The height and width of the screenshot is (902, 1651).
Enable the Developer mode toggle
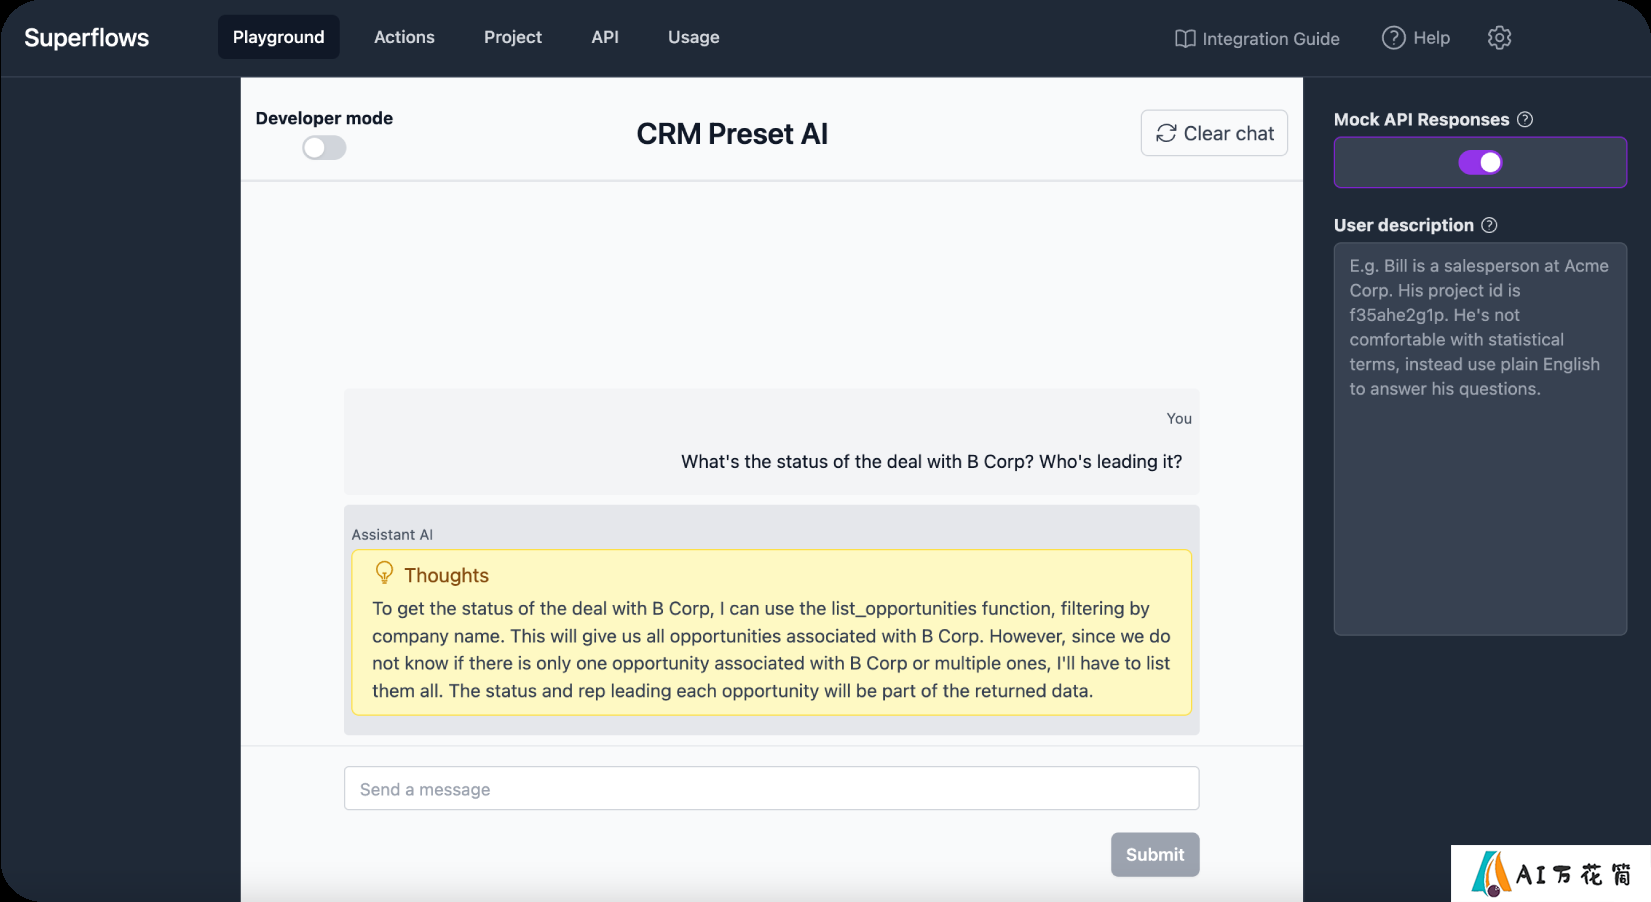(324, 148)
